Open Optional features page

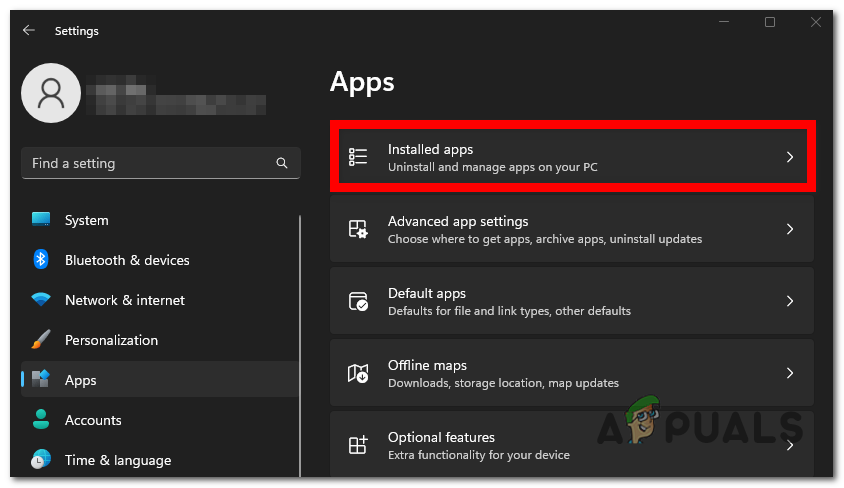click(x=572, y=444)
